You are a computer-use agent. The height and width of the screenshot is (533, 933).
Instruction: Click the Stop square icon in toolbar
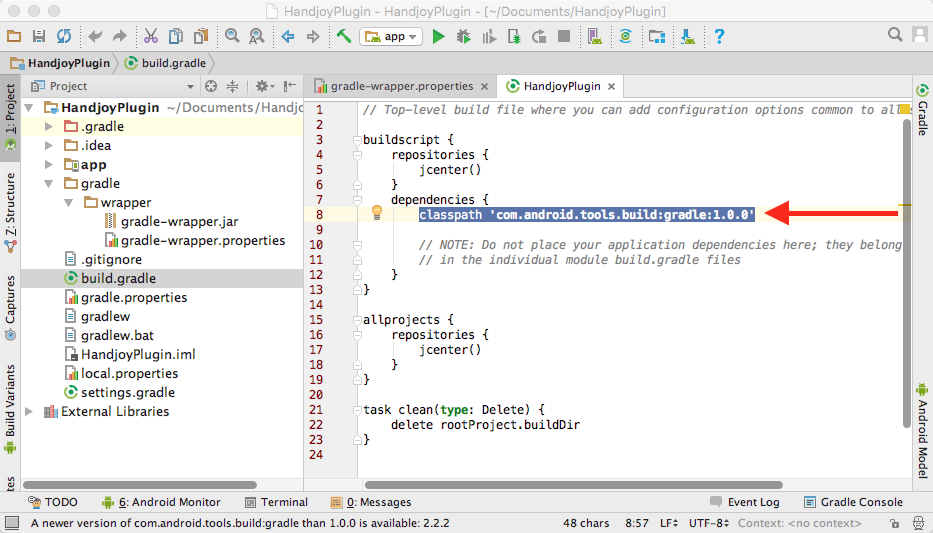tap(564, 37)
